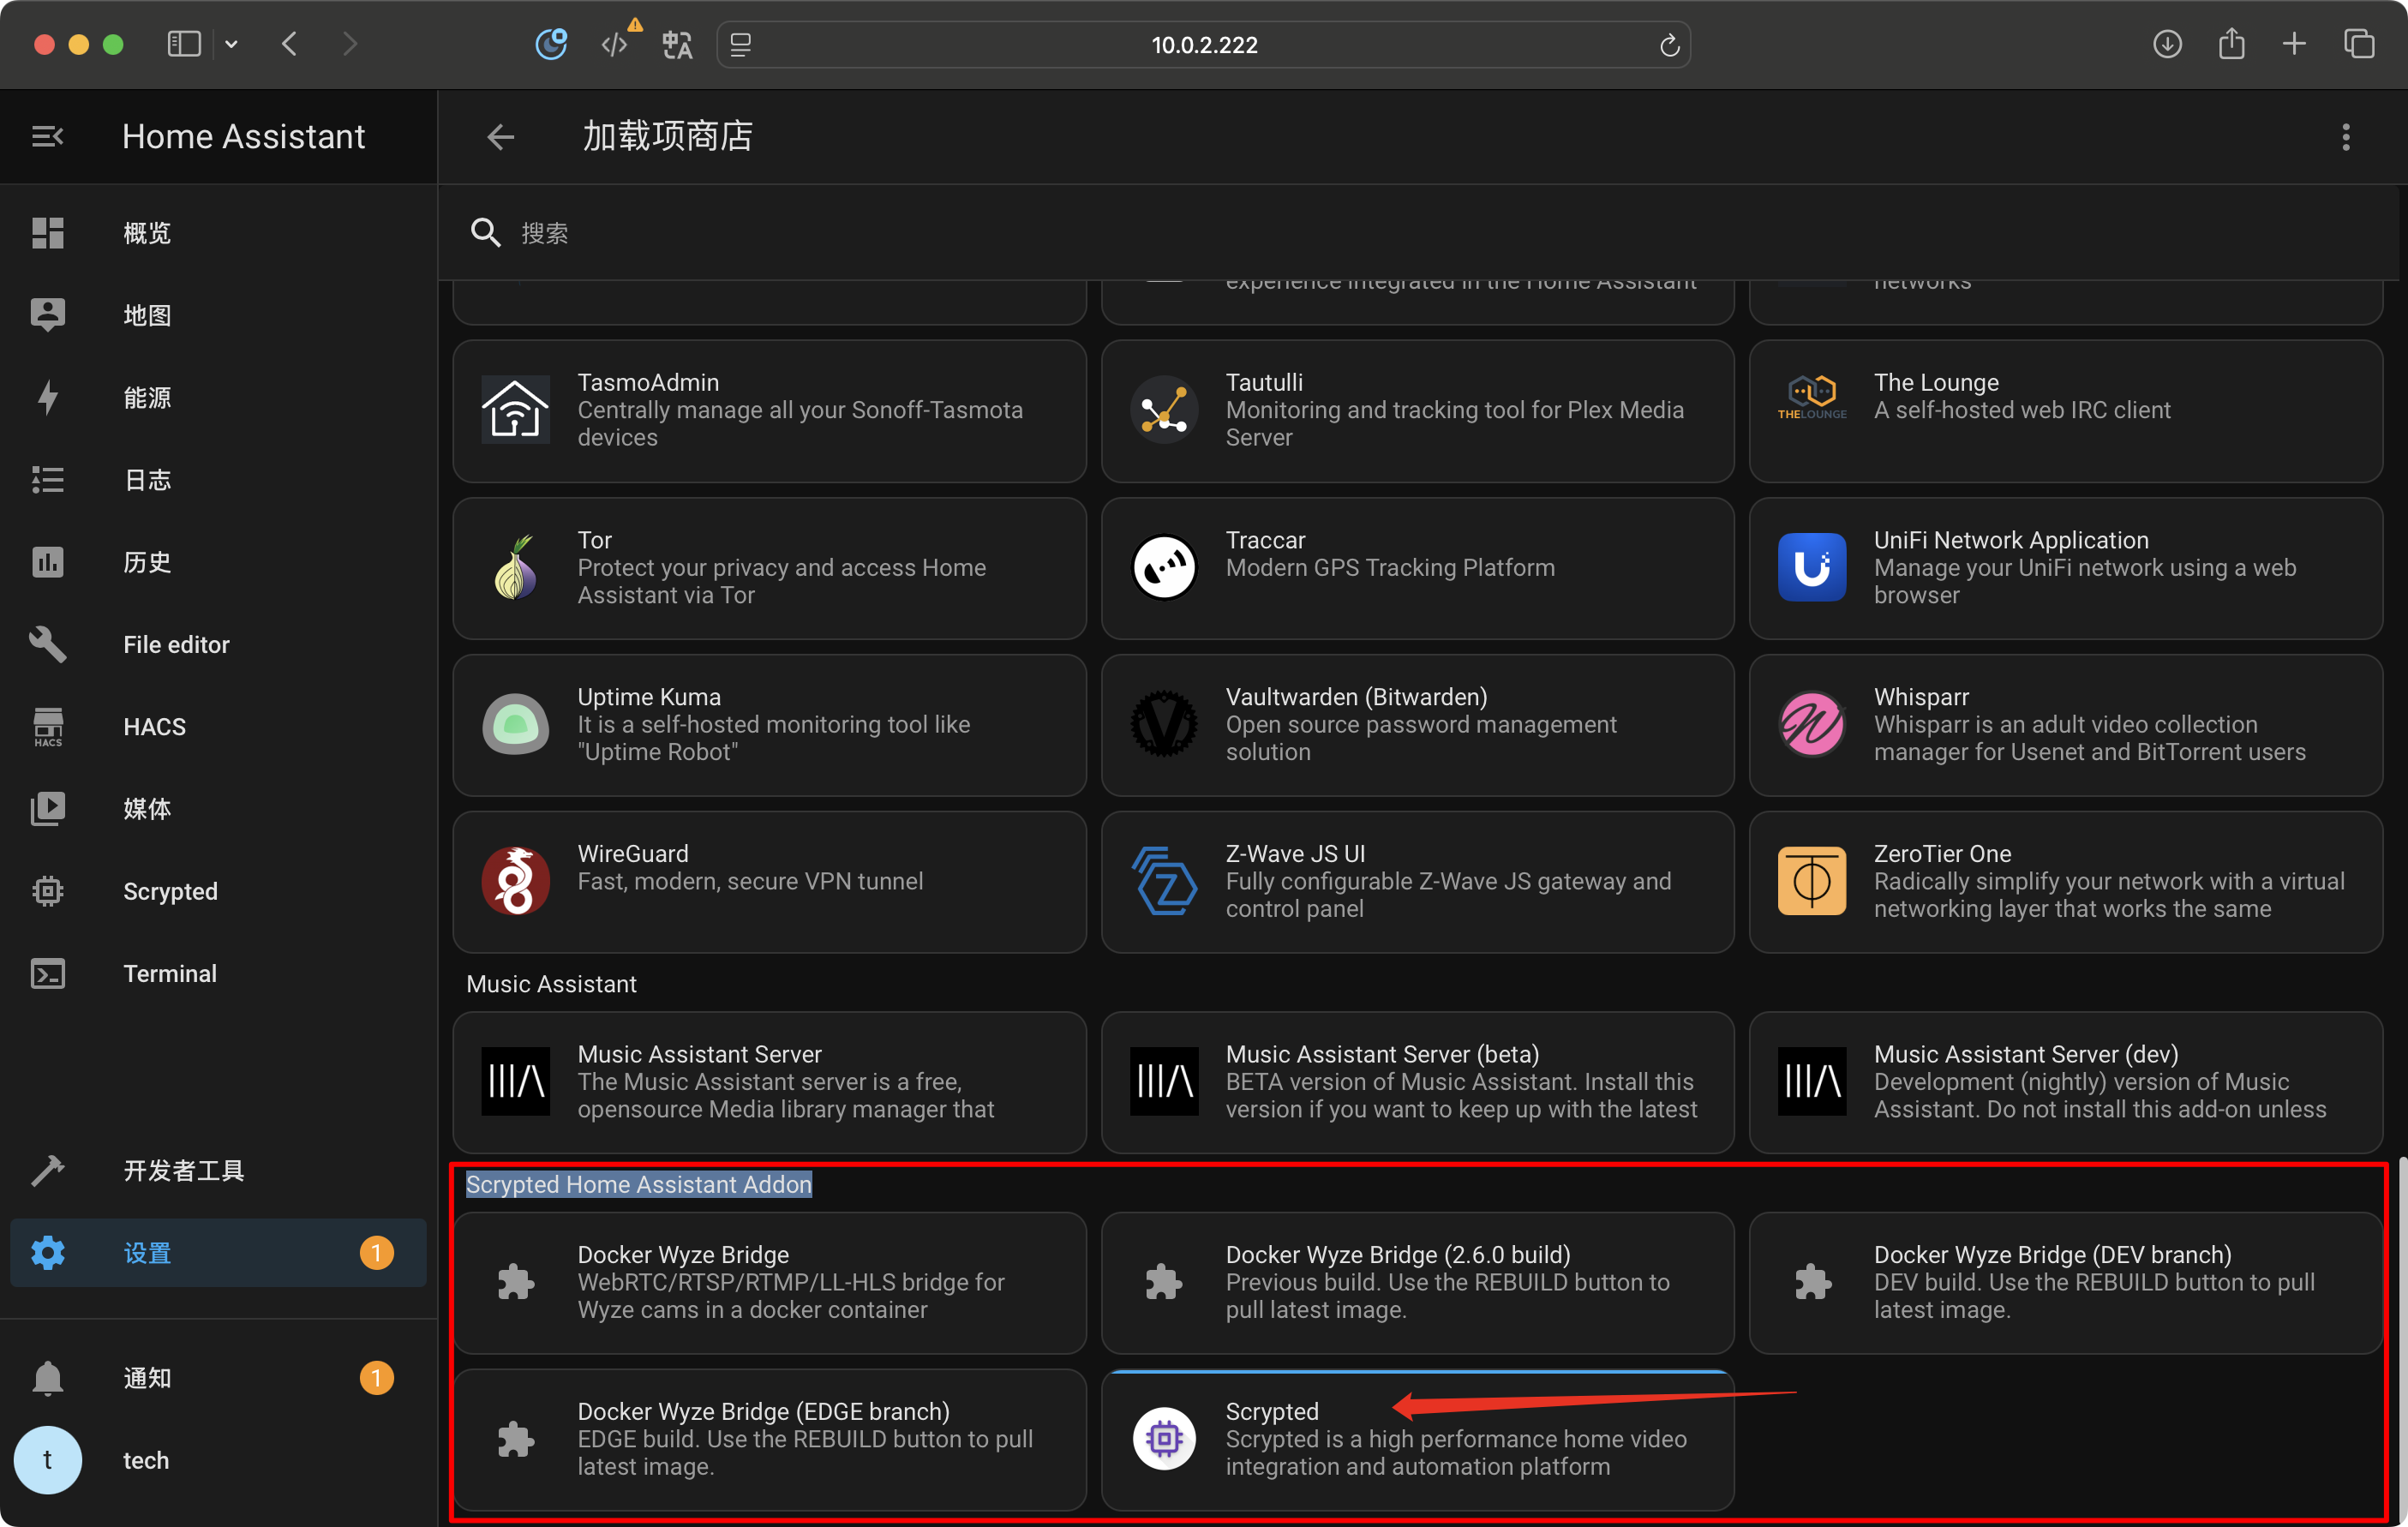The height and width of the screenshot is (1527, 2408).
Task: Click the search magnifier icon
Action: tap(485, 232)
